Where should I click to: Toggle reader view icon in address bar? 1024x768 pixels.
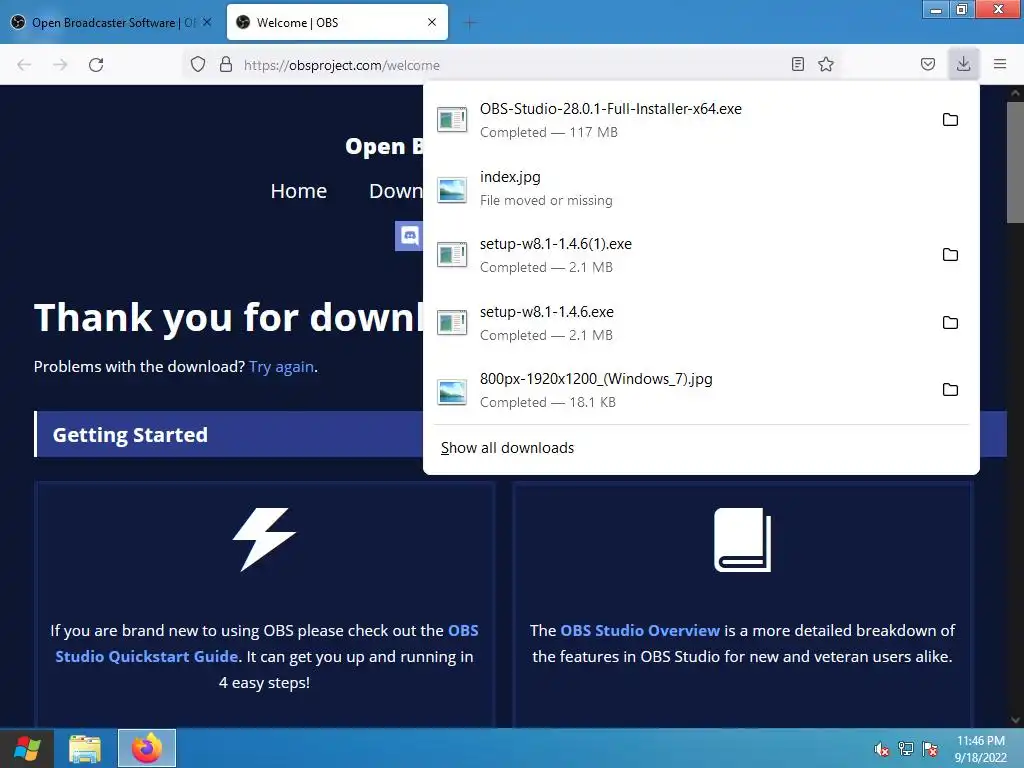[797, 64]
